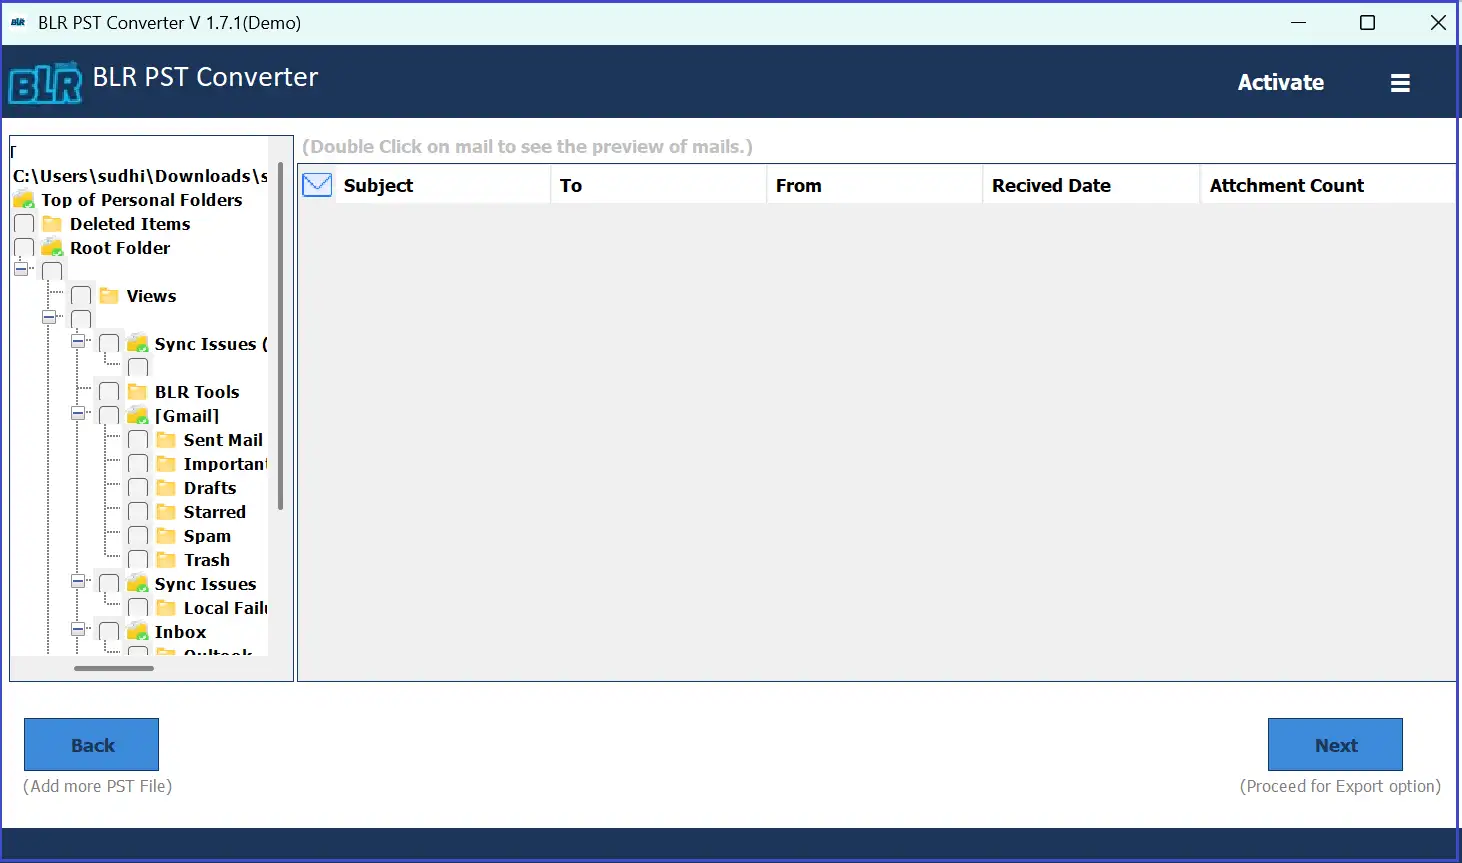Click the Back button to add more PST files

pos(91,744)
